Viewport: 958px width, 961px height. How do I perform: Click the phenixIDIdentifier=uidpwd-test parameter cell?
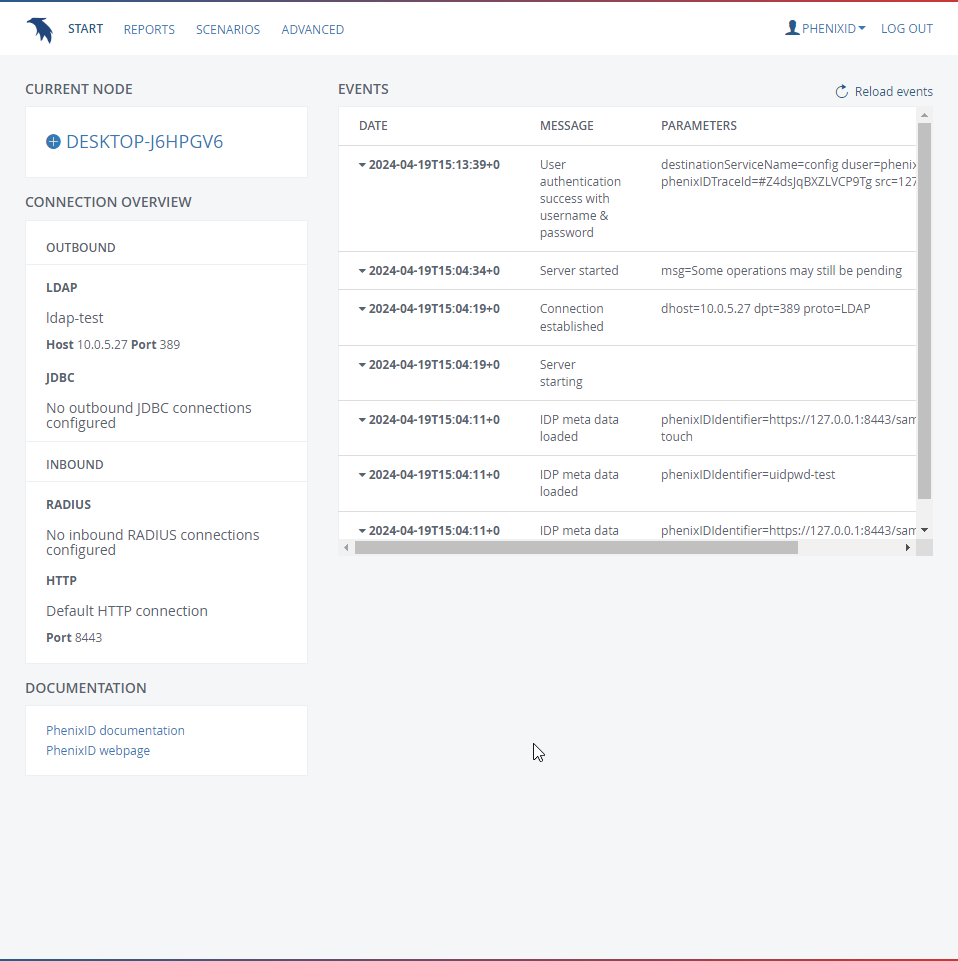pyautogui.click(x=748, y=475)
